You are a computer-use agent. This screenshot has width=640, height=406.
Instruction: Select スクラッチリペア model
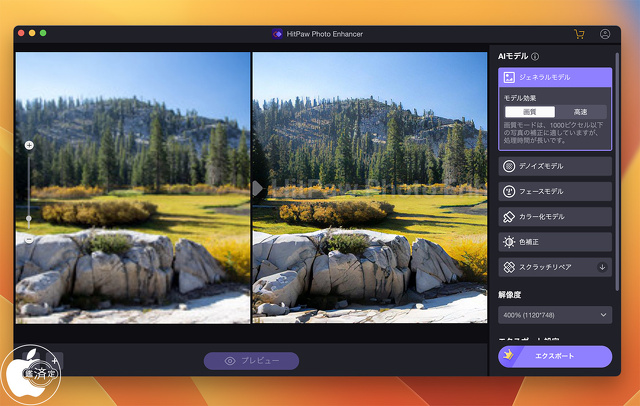click(x=555, y=267)
